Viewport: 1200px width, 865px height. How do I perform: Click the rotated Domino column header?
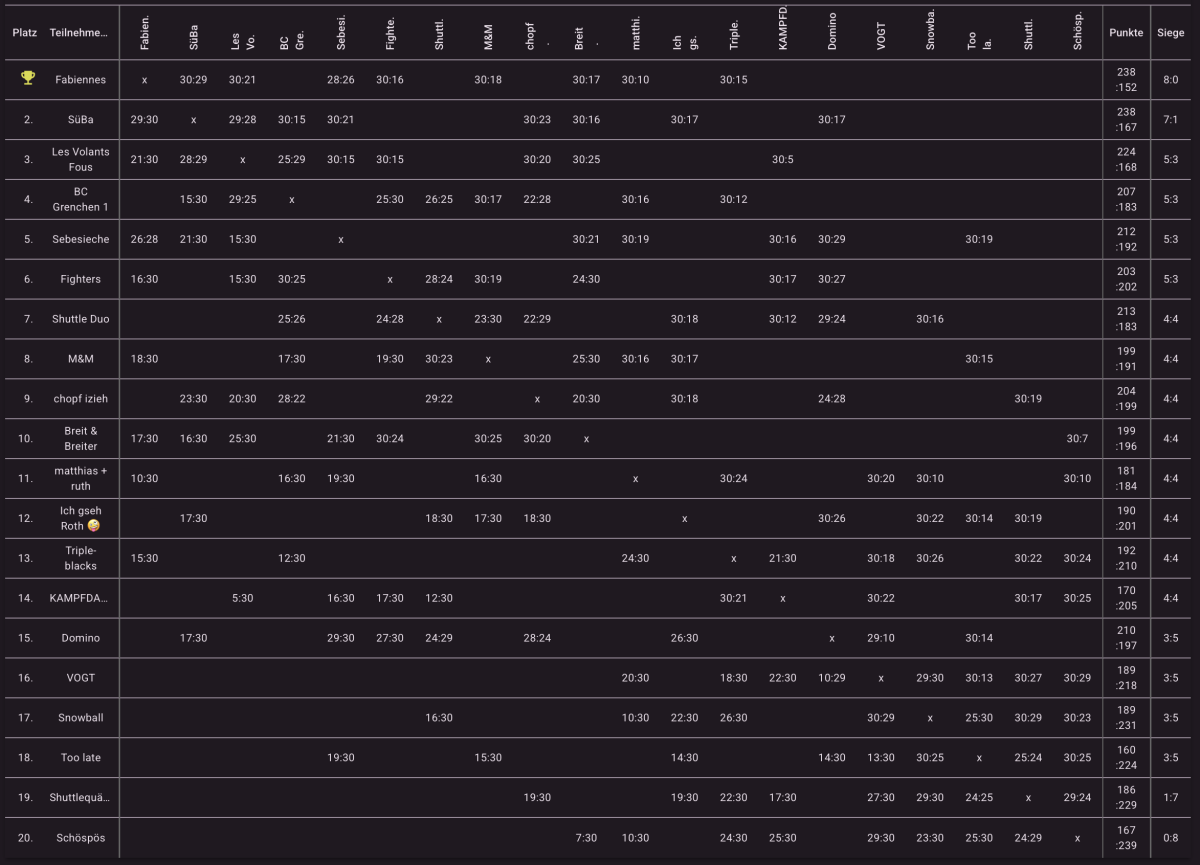coord(832,32)
